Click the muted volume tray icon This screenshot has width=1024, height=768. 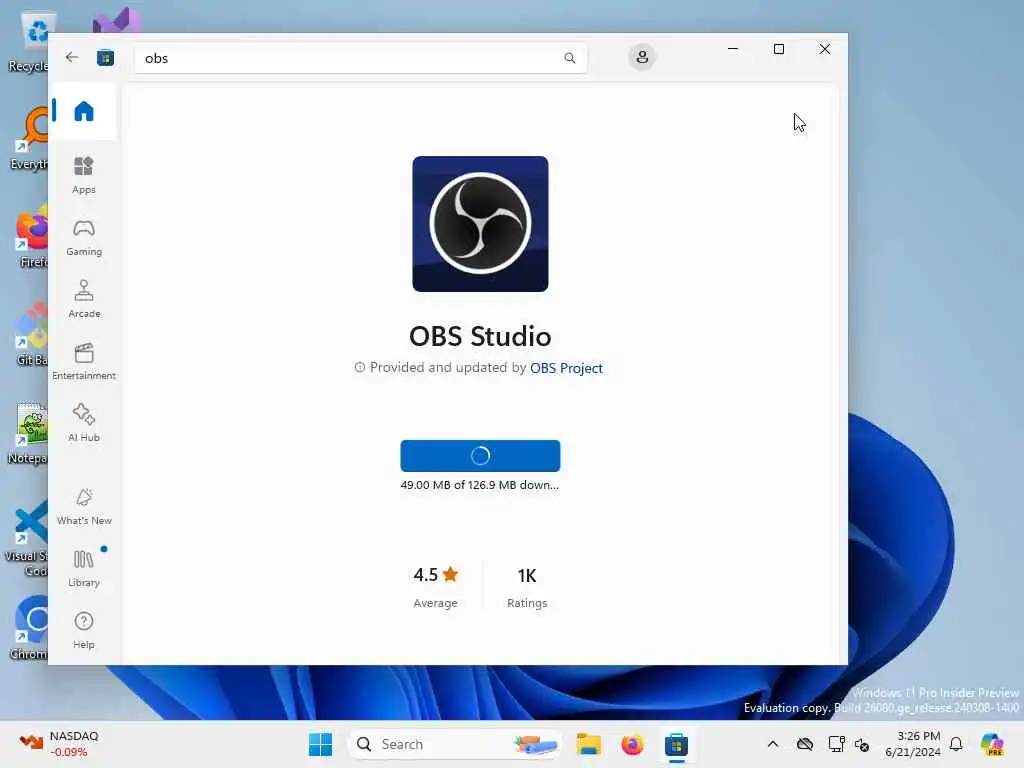[x=862, y=744]
